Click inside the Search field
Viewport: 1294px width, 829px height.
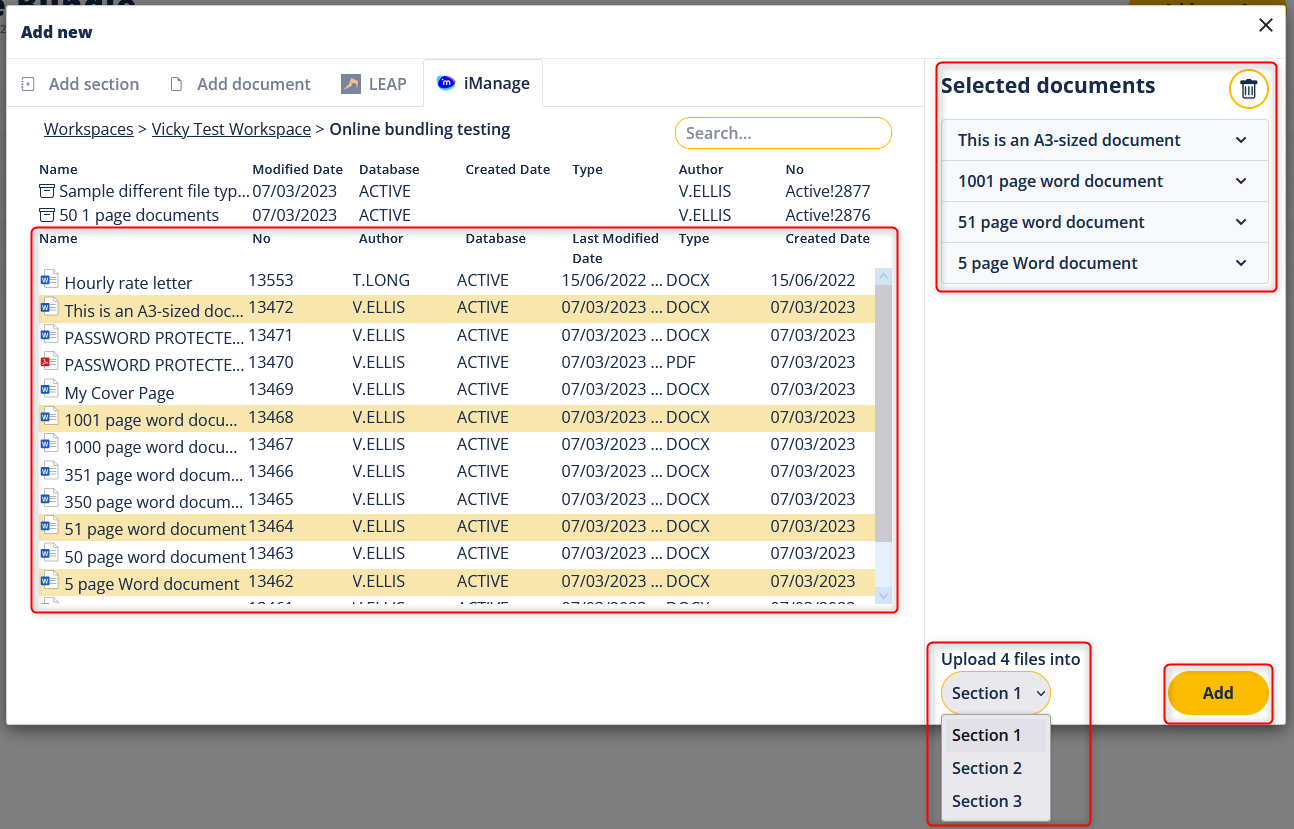point(783,133)
